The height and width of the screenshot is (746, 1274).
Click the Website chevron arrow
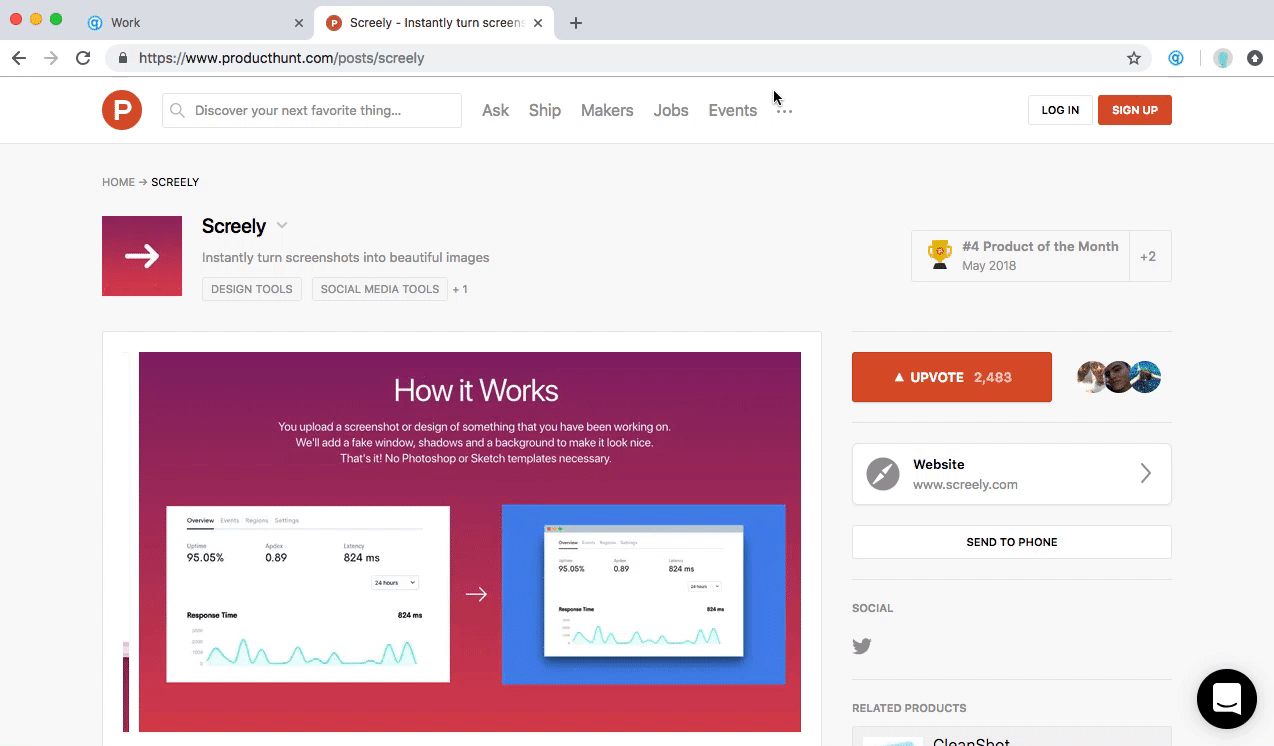[x=1146, y=474]
